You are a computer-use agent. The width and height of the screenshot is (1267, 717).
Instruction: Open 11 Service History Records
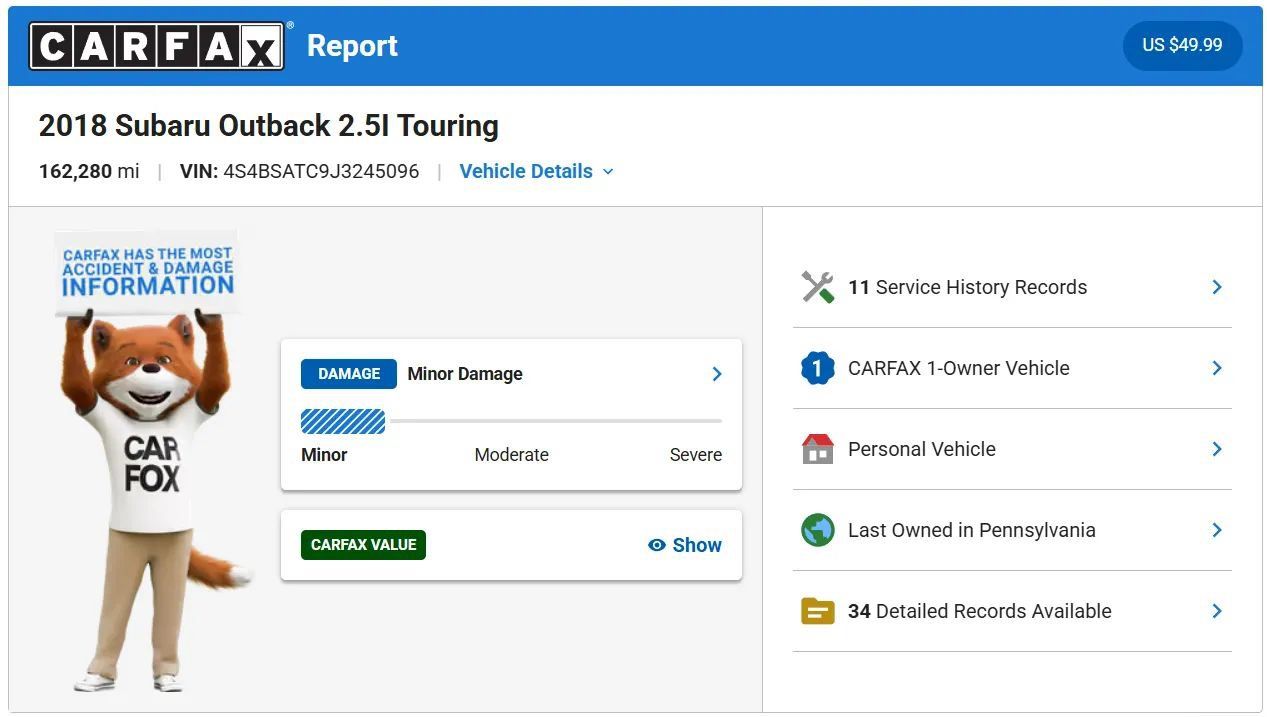point(1012,287)
